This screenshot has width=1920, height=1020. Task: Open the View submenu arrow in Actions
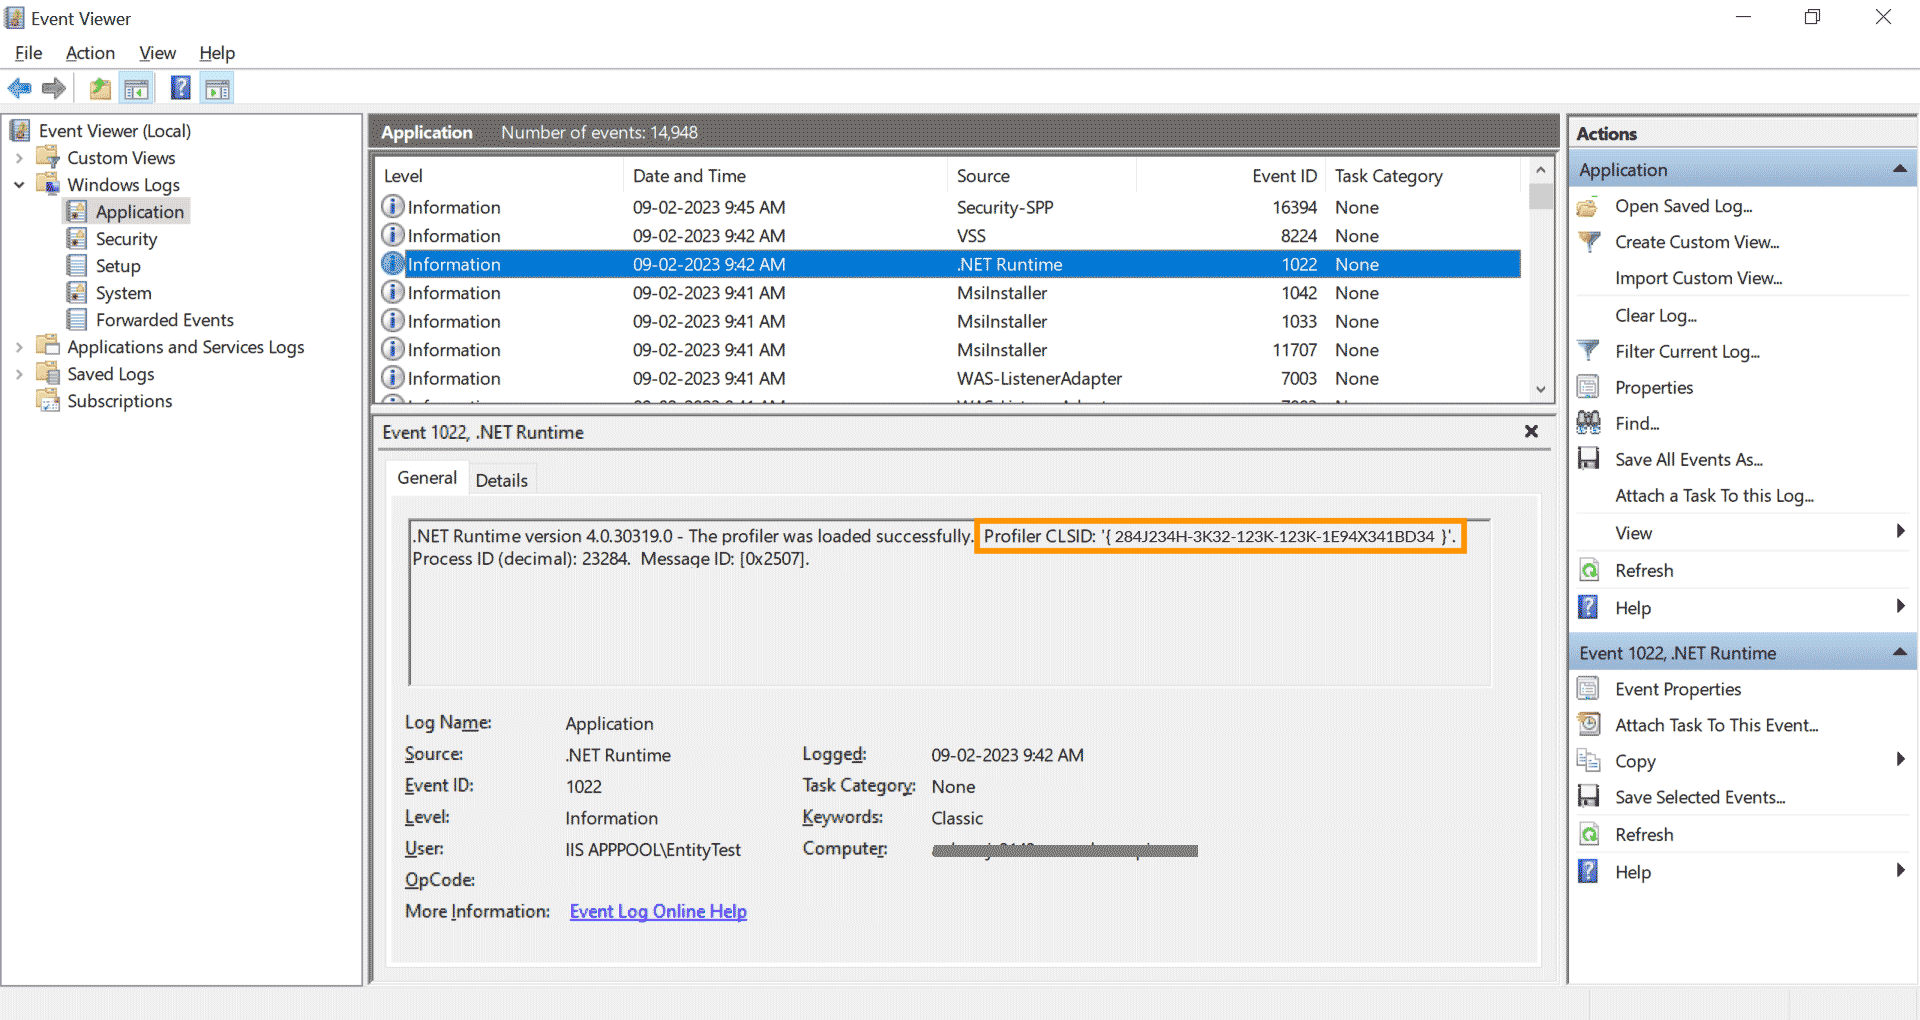[x=1900, y=532]
